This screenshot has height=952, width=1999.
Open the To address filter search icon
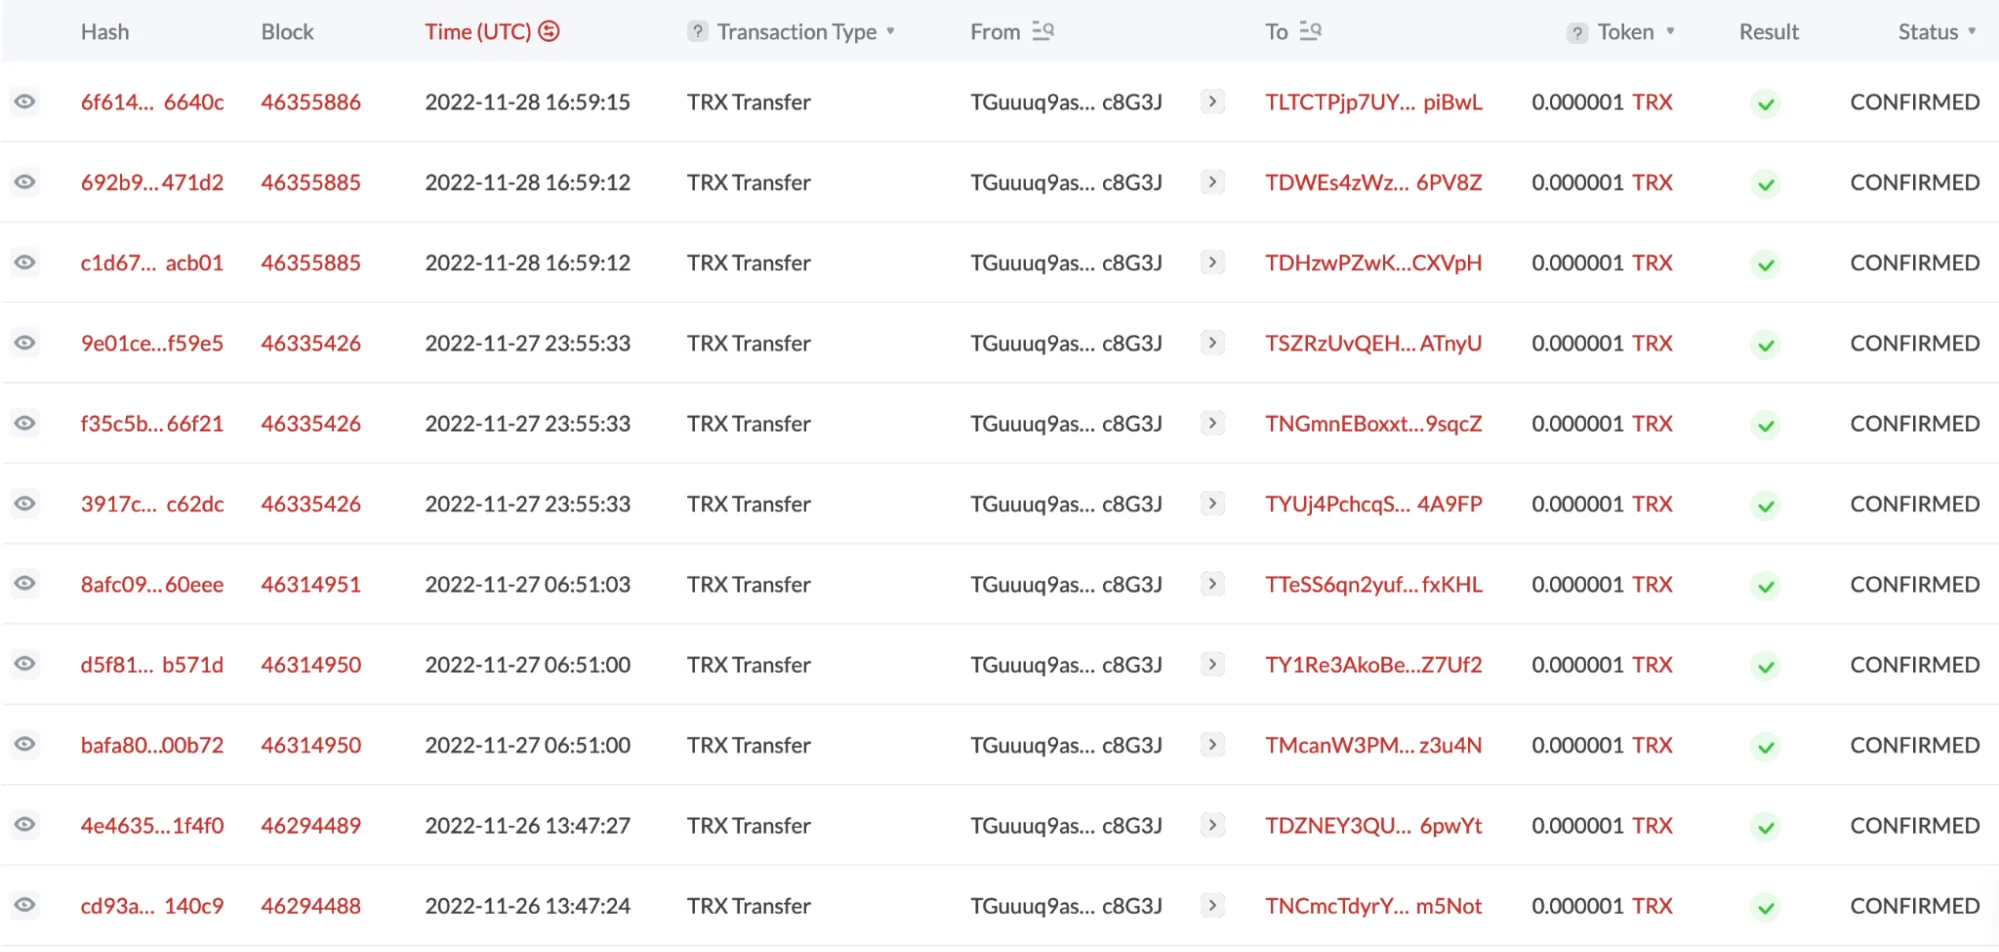(x=1310, y=32)
